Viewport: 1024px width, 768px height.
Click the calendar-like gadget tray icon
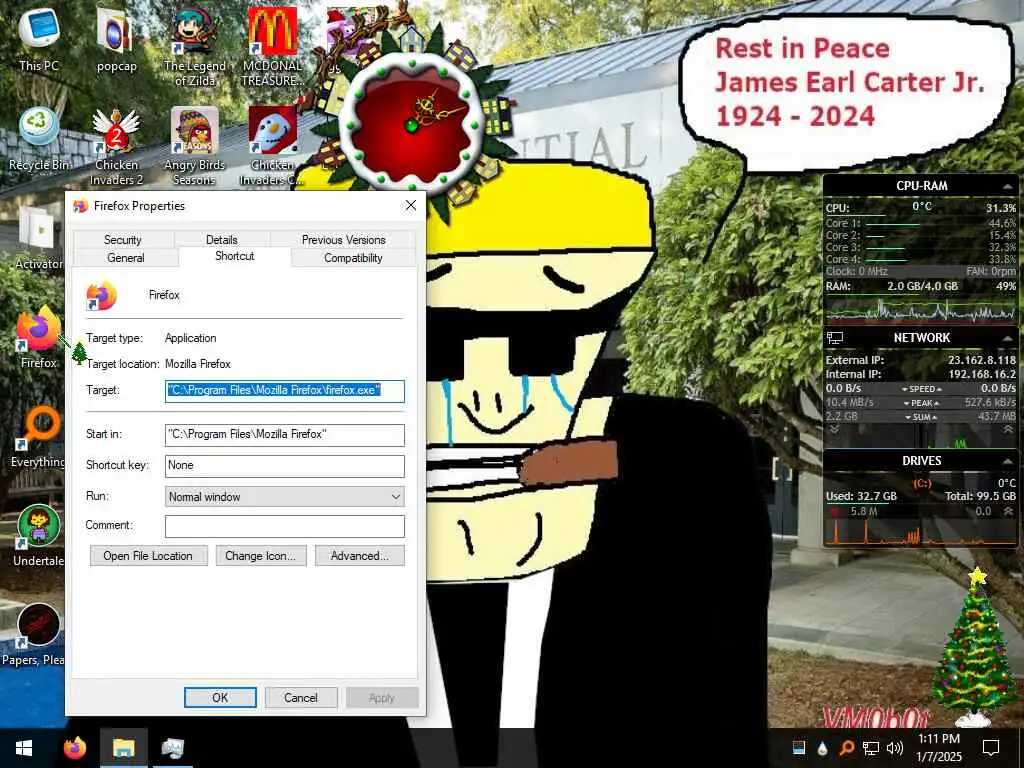[x=799, y=748]
